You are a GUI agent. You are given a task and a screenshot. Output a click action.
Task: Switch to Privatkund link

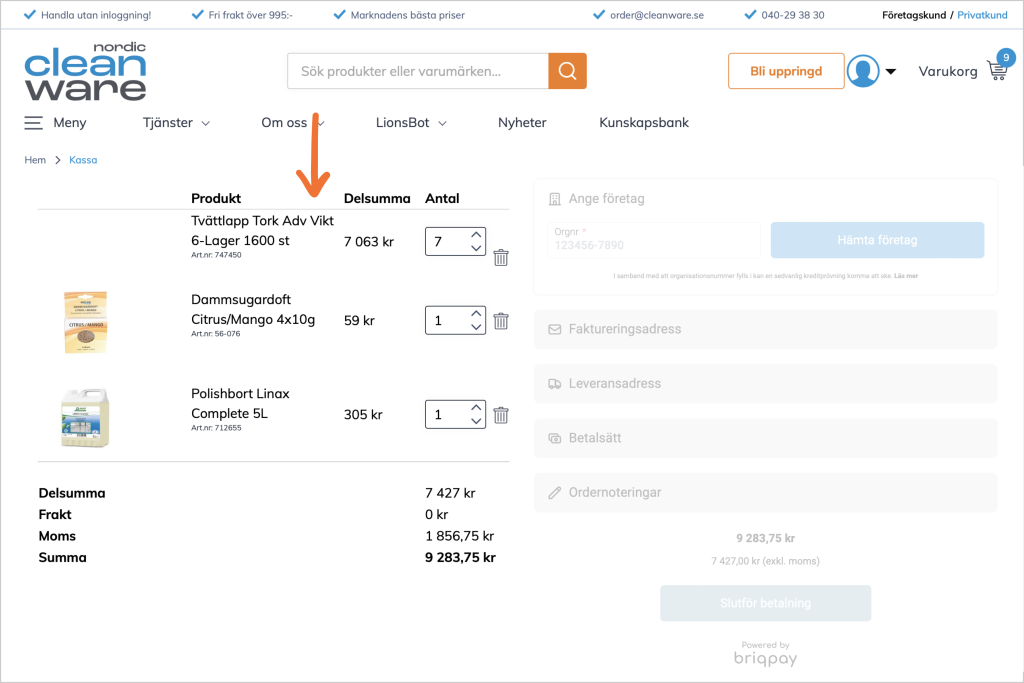(x=982, y=15)
